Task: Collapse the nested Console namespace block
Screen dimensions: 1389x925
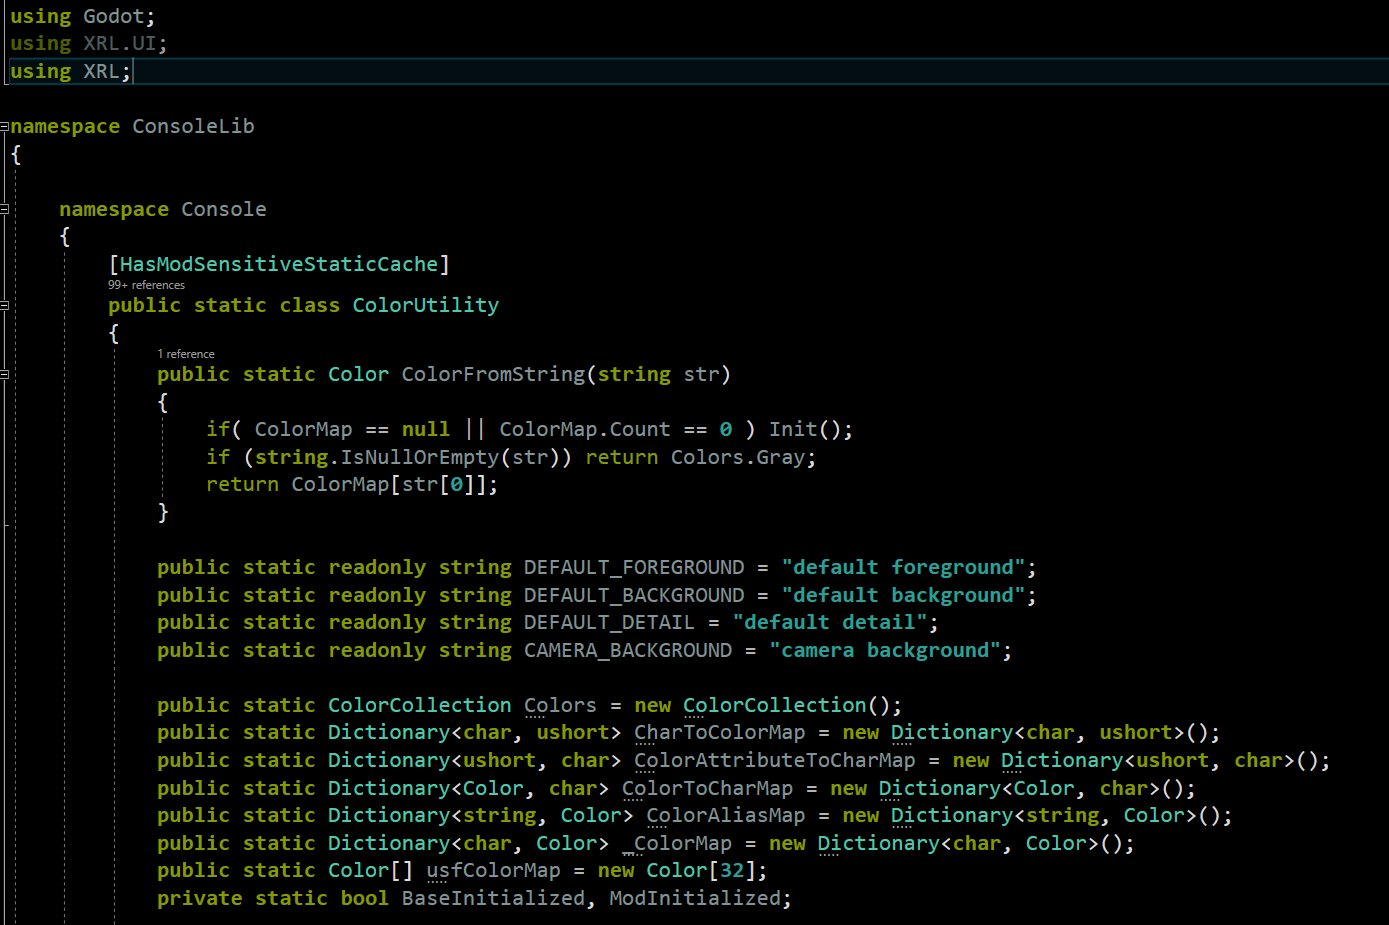Action: click(x=5, y=209)
